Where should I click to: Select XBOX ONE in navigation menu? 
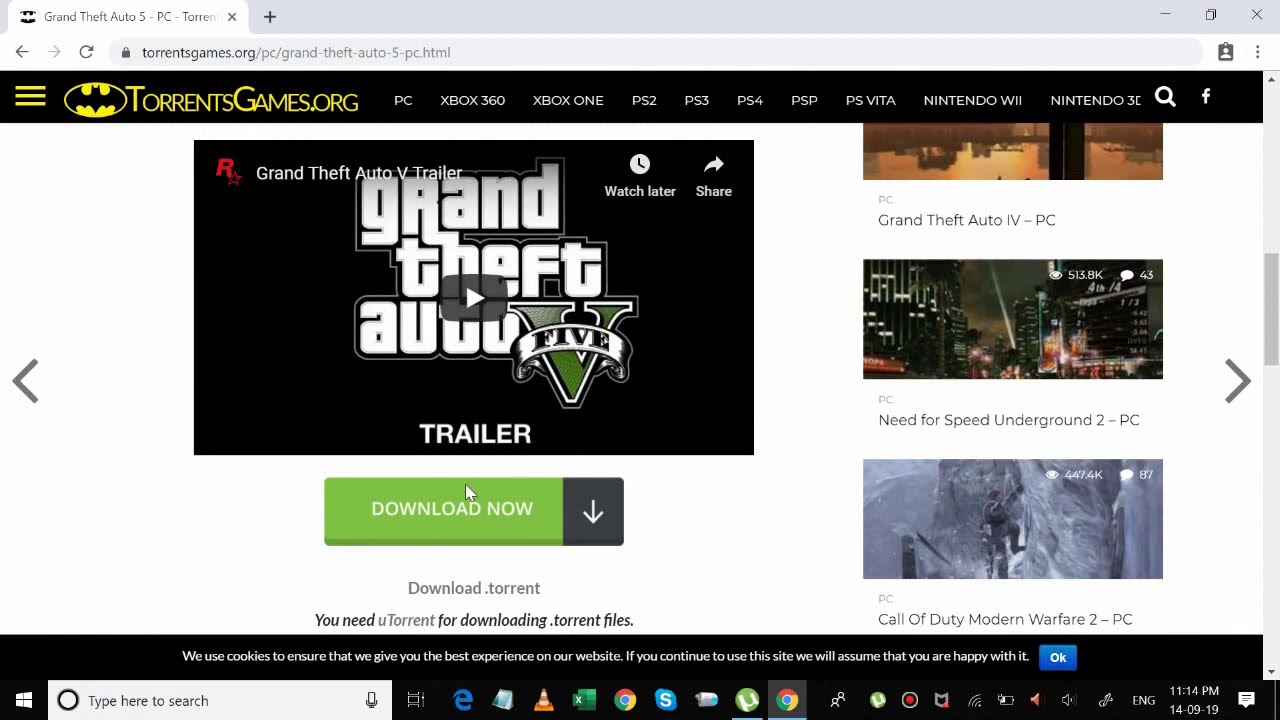coord(568,100)
